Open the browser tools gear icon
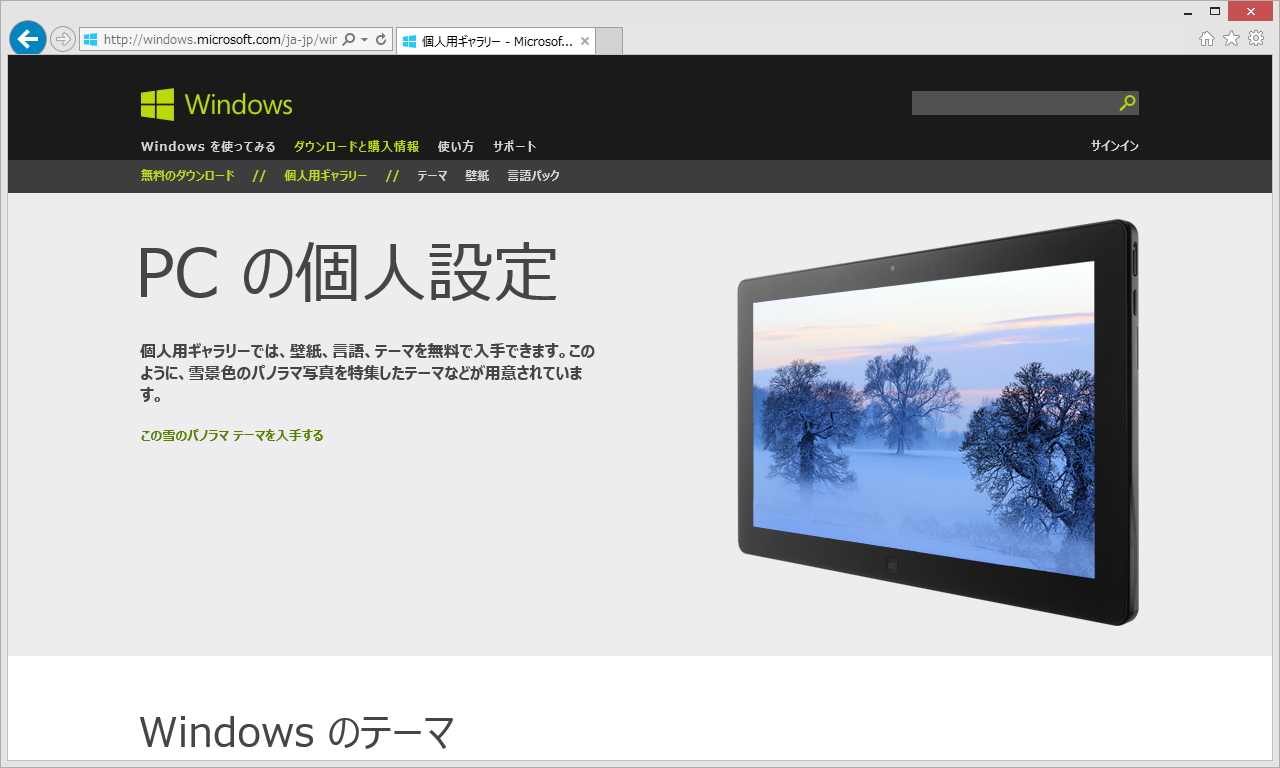Image resolution: width=1280 pixels, height=768 pixels. [1255, 40]
